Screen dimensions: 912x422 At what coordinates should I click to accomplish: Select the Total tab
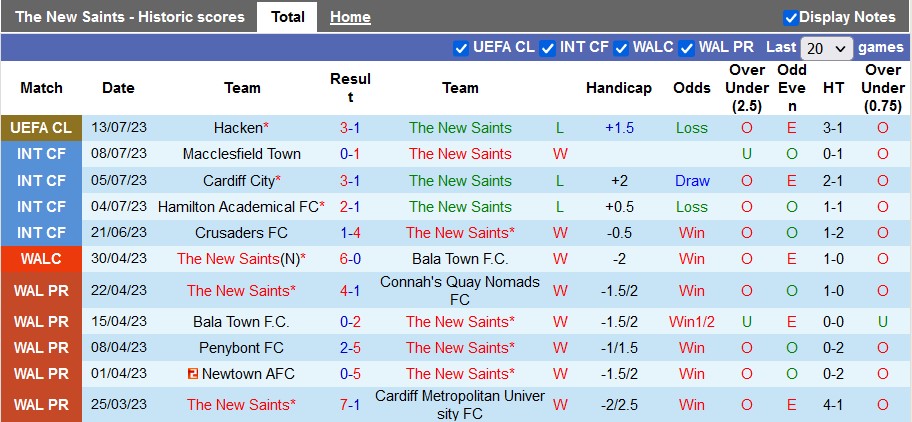pos(287,17)
